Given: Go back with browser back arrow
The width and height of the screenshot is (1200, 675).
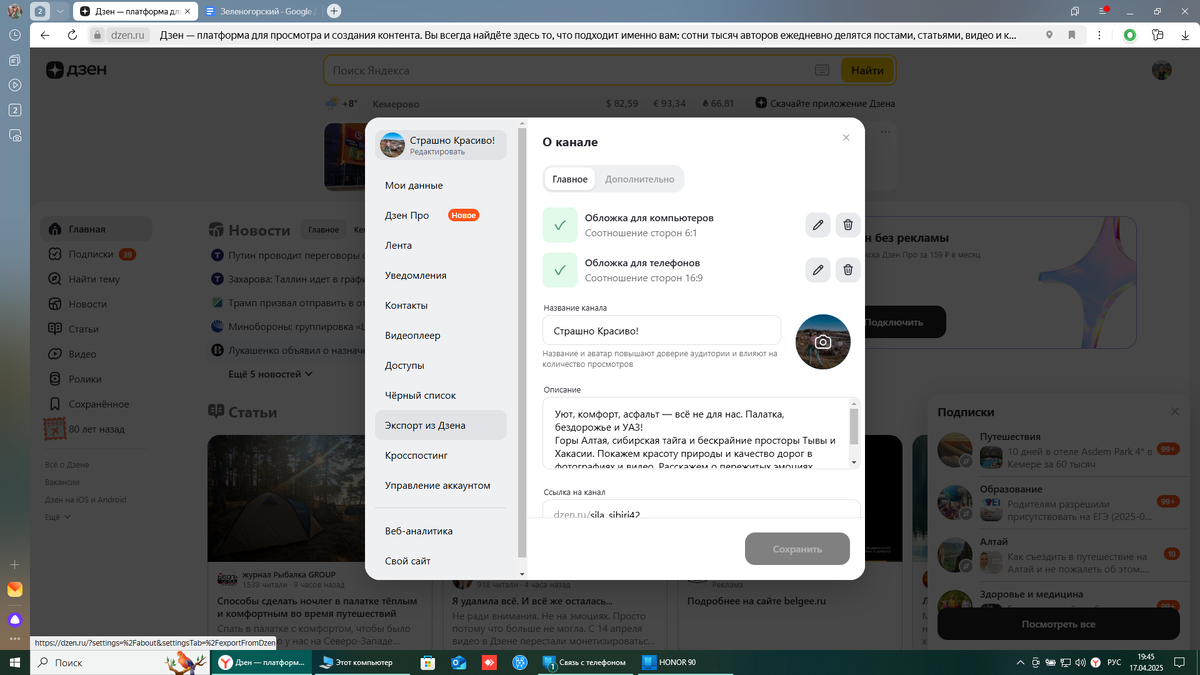Looking at the screenshot, I should point(46,35).
